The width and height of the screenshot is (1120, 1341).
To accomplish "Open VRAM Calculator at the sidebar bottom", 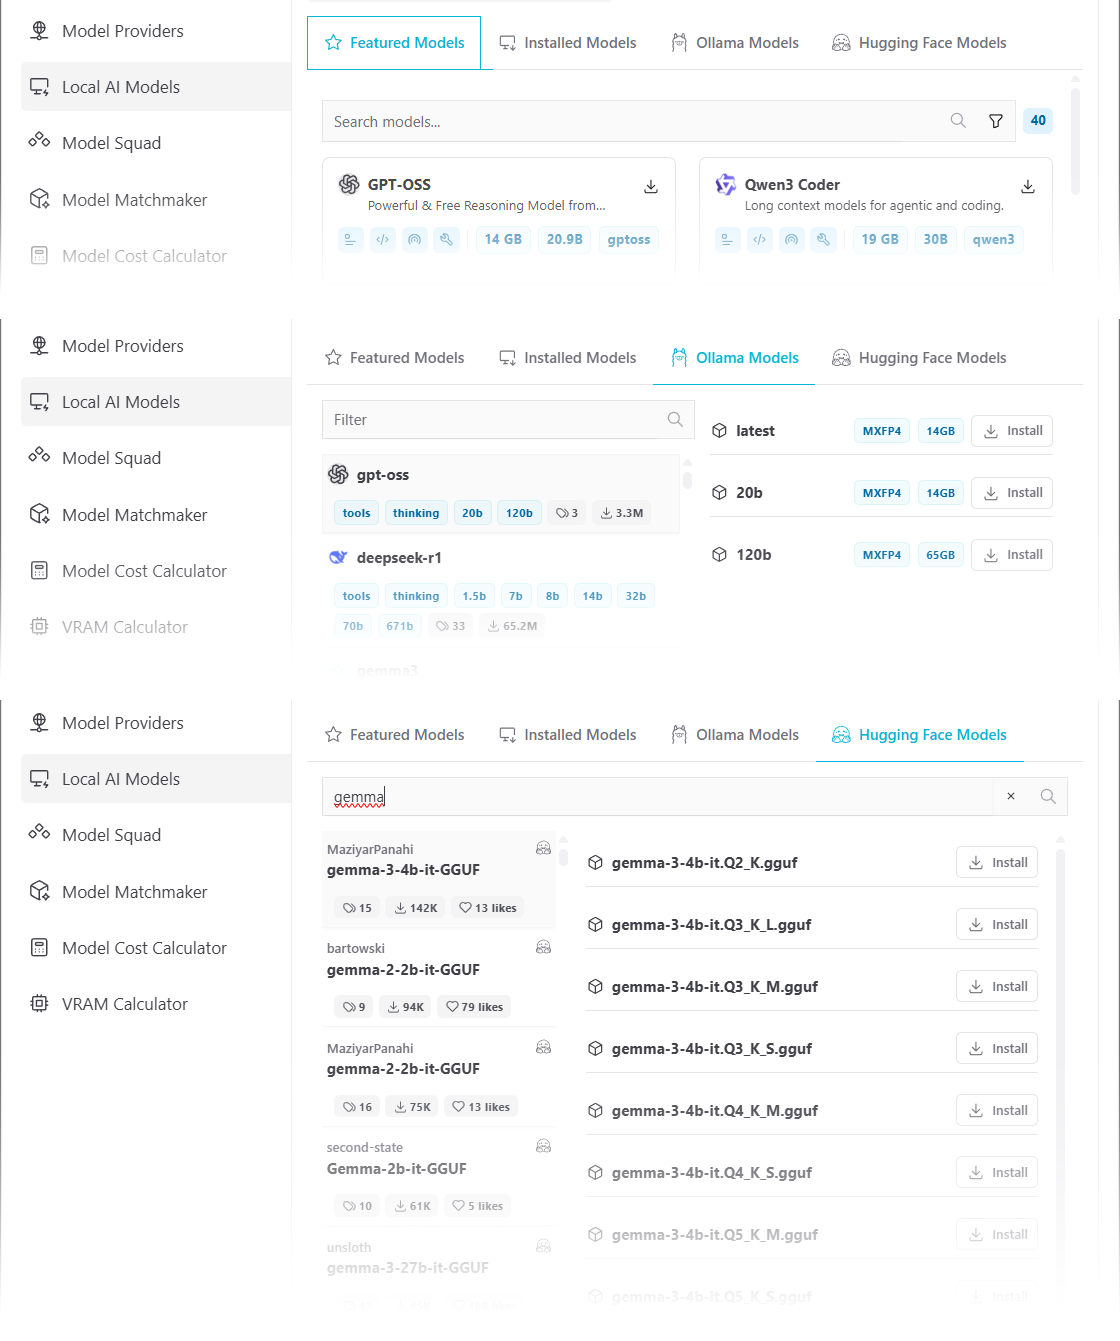I will [x=124, y=1004].
